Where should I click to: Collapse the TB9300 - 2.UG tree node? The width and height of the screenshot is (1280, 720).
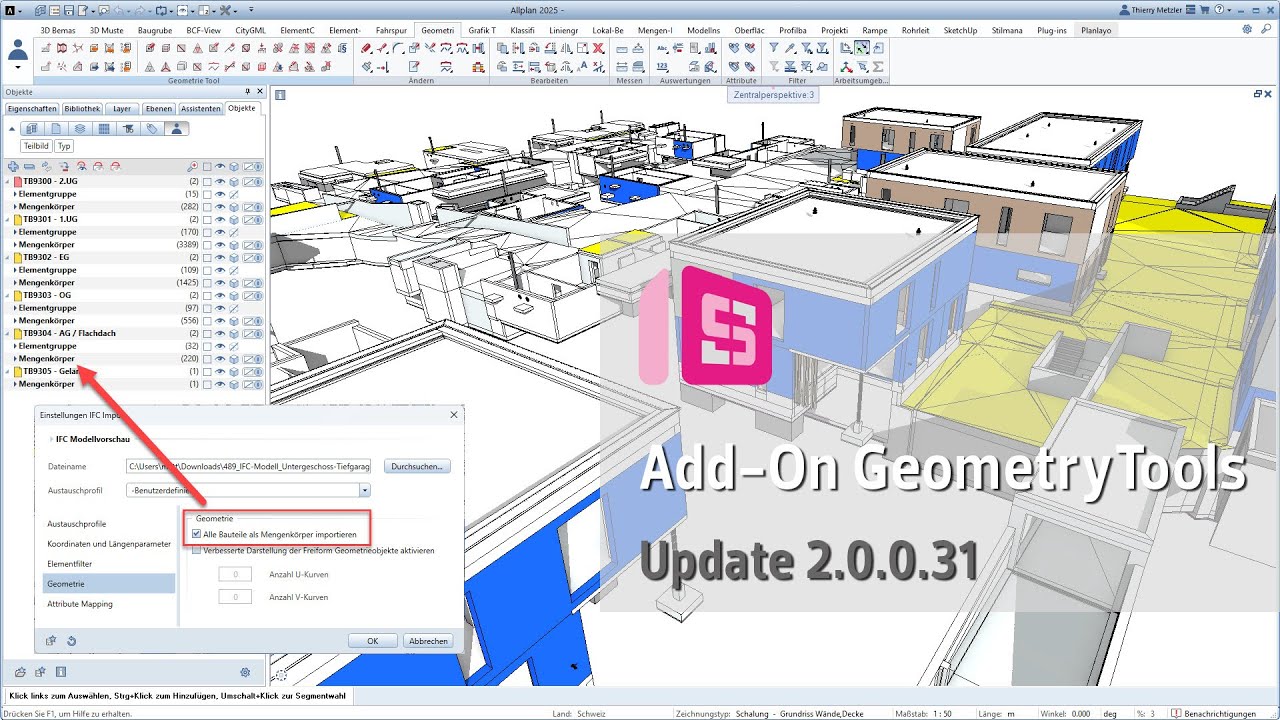[x=7, y=181]
